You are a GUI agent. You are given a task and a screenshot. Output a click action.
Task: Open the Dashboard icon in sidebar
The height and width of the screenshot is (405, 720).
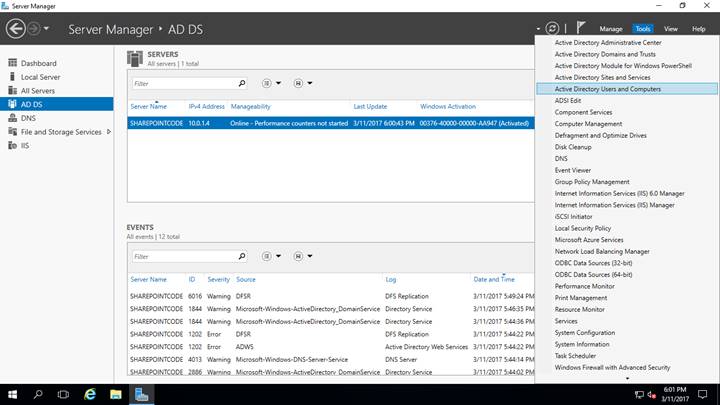click(12, 63)
